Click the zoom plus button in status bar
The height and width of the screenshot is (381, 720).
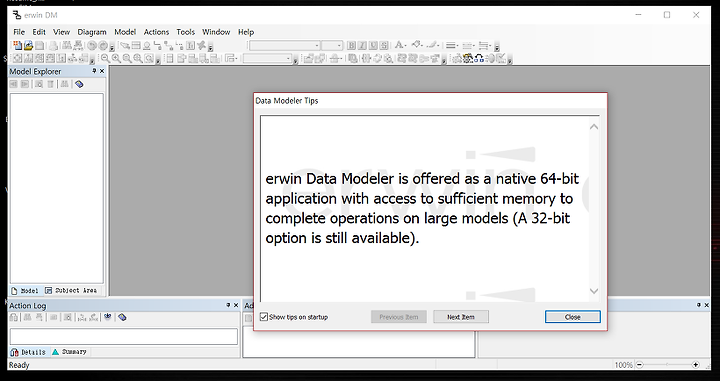pos(696,365)
